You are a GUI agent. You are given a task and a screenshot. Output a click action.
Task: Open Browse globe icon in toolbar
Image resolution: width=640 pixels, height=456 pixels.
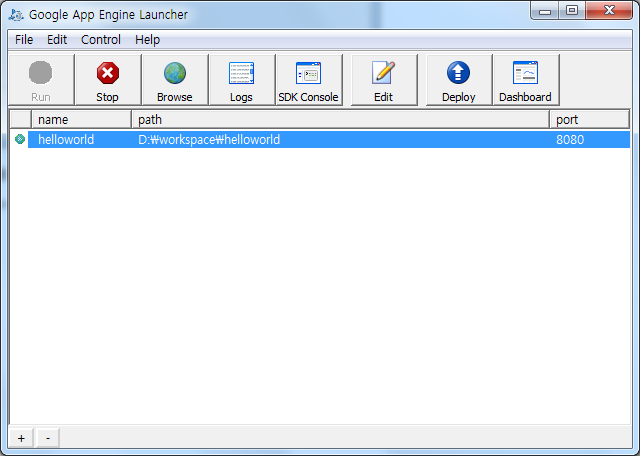175,80
